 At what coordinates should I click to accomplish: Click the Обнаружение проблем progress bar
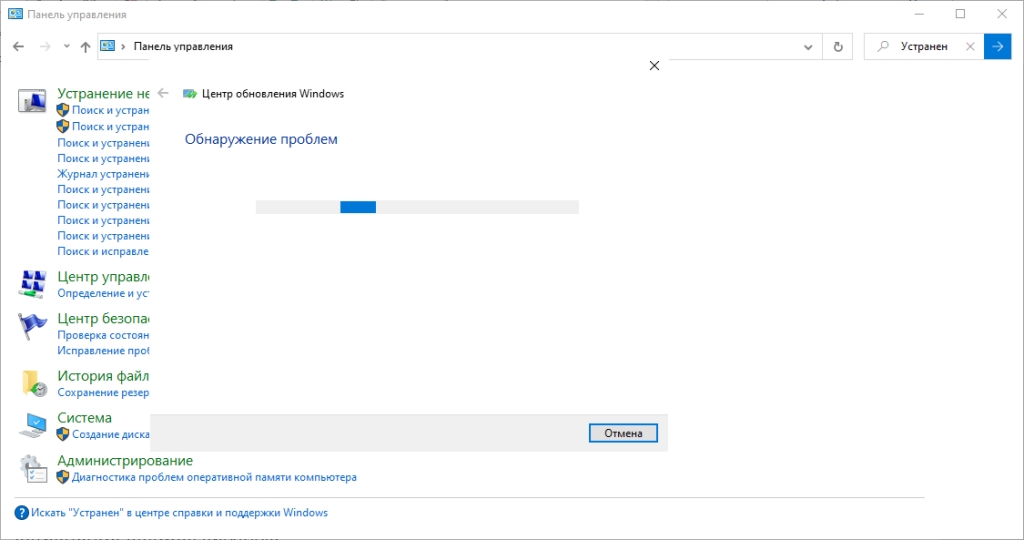(x=417, y=207)
